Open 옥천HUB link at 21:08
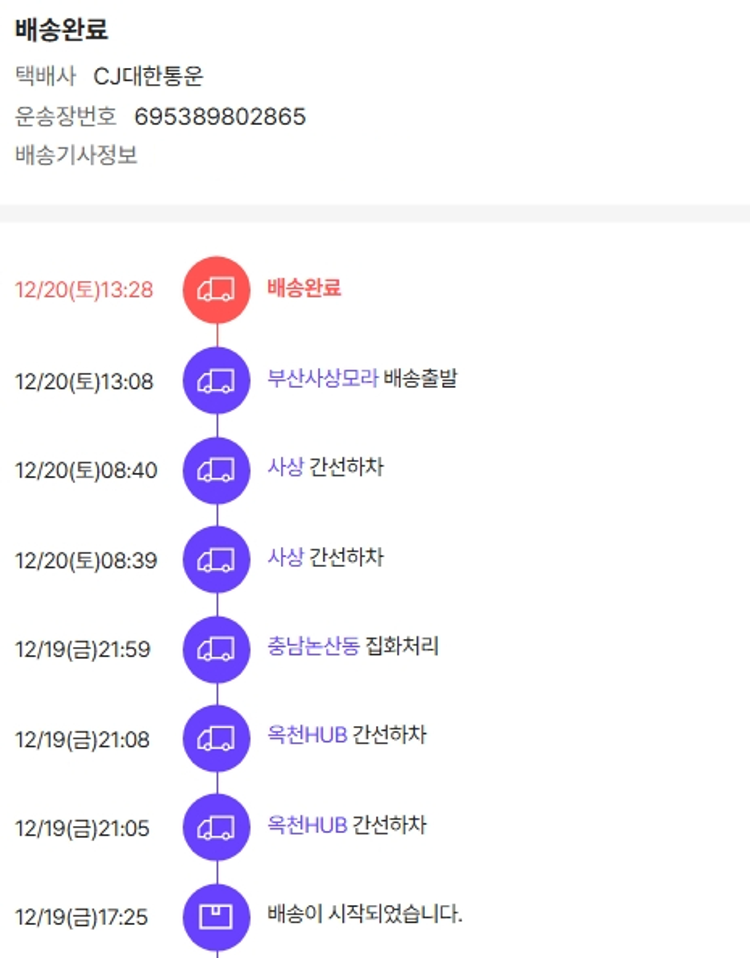The image size is (750, 958). (x=307, y=736)
